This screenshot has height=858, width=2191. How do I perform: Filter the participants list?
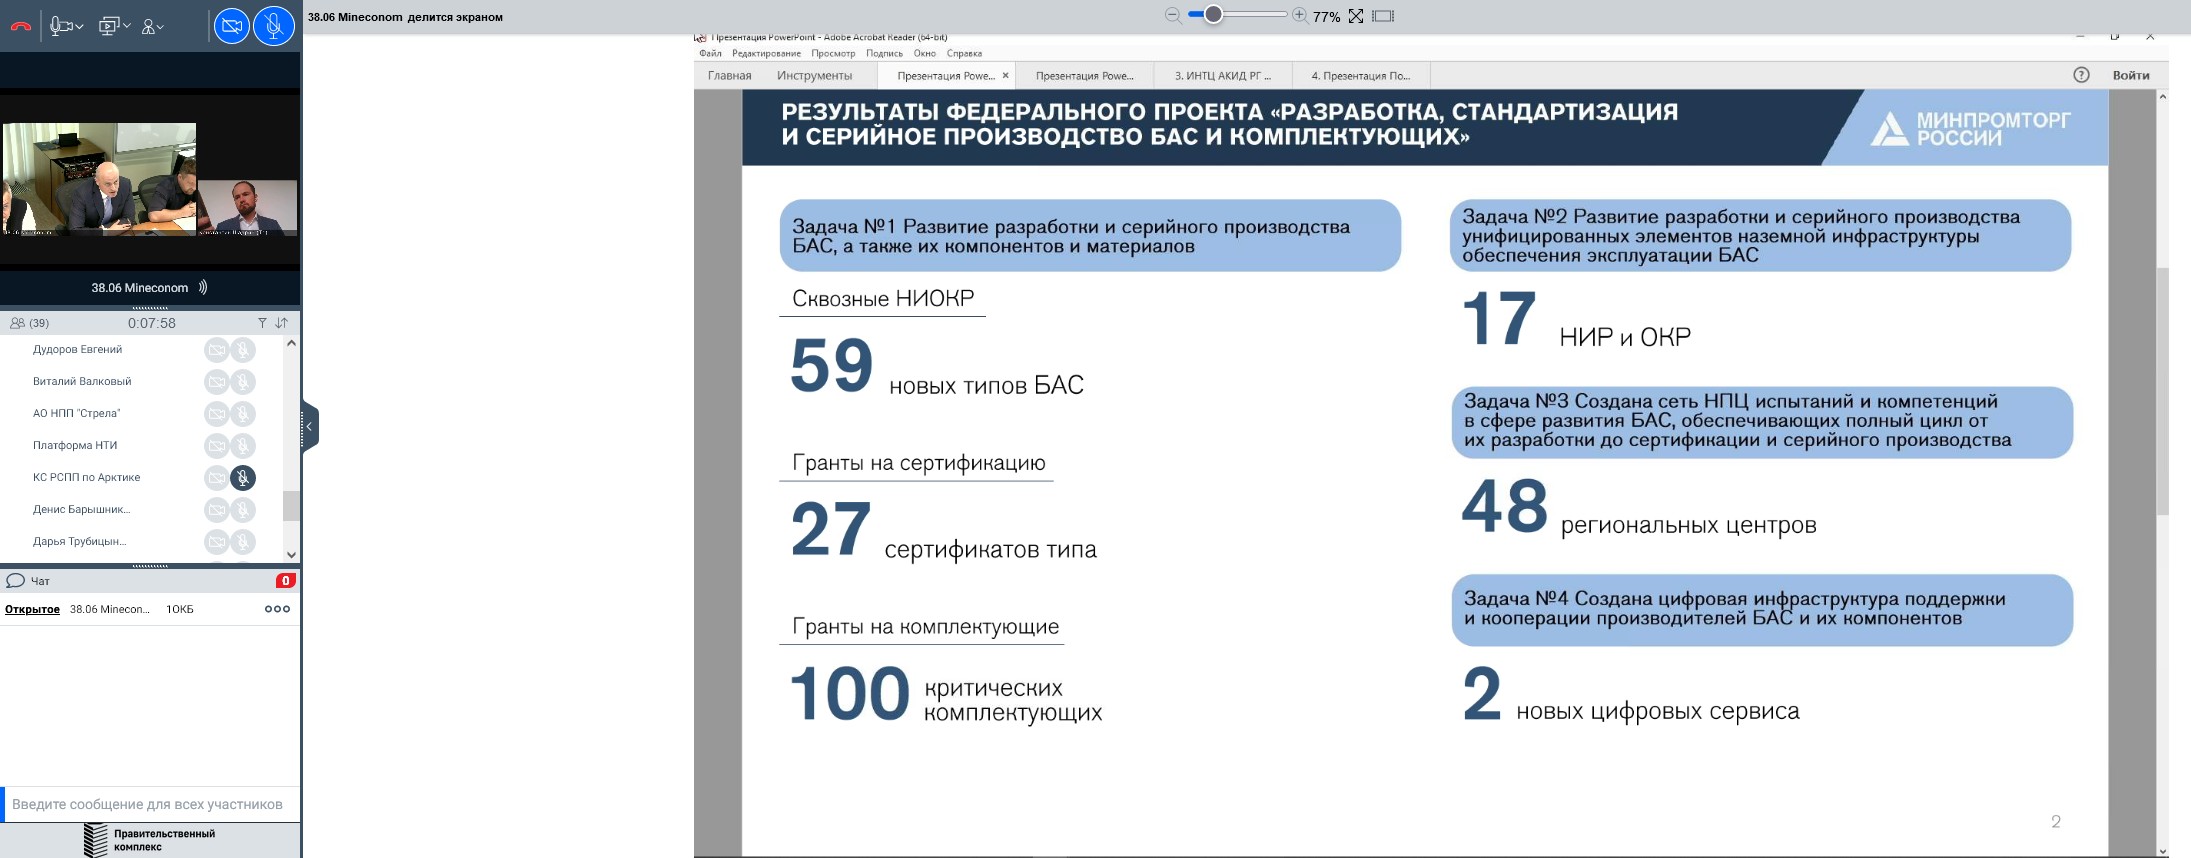coord(262,323)
